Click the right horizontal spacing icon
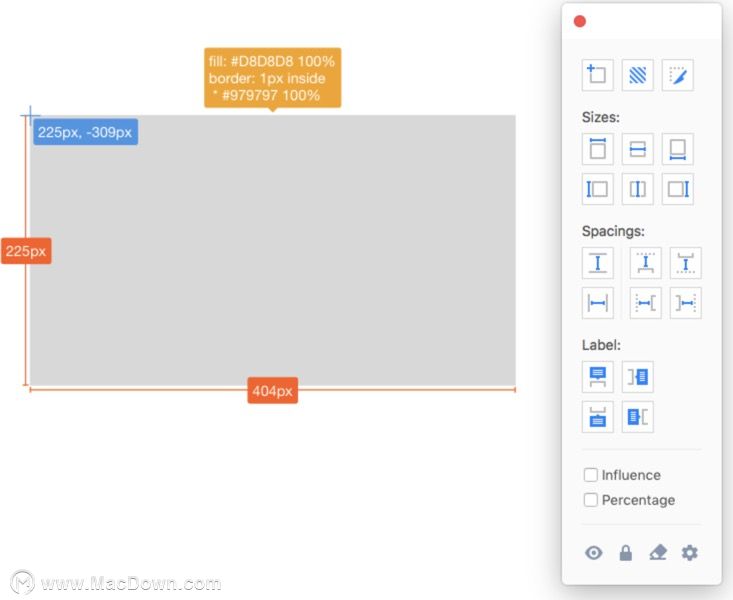The width and height of the screenshot is (733, 600). point(686,303)
